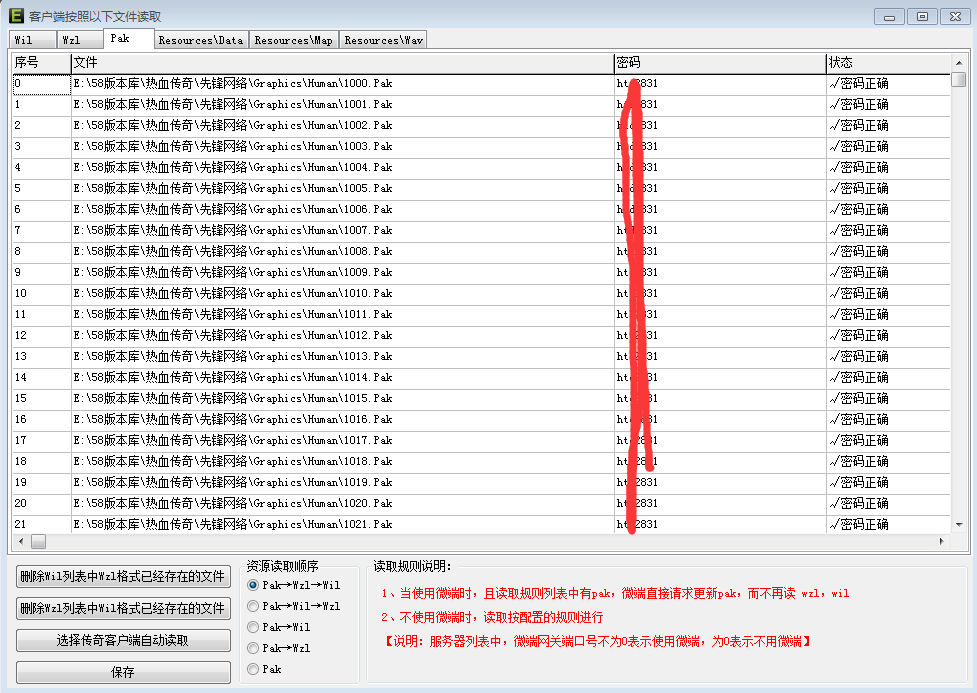
Task: Open the Resources\Map tab
Action: pyautogui.click(x=293, y=40)
